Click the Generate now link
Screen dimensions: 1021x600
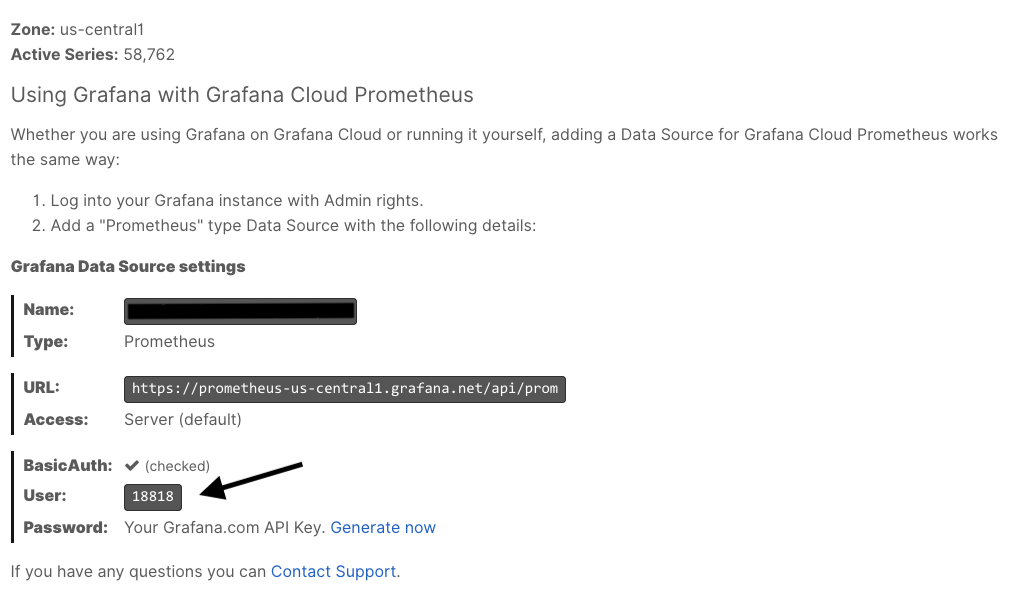(x=383, y=527)
